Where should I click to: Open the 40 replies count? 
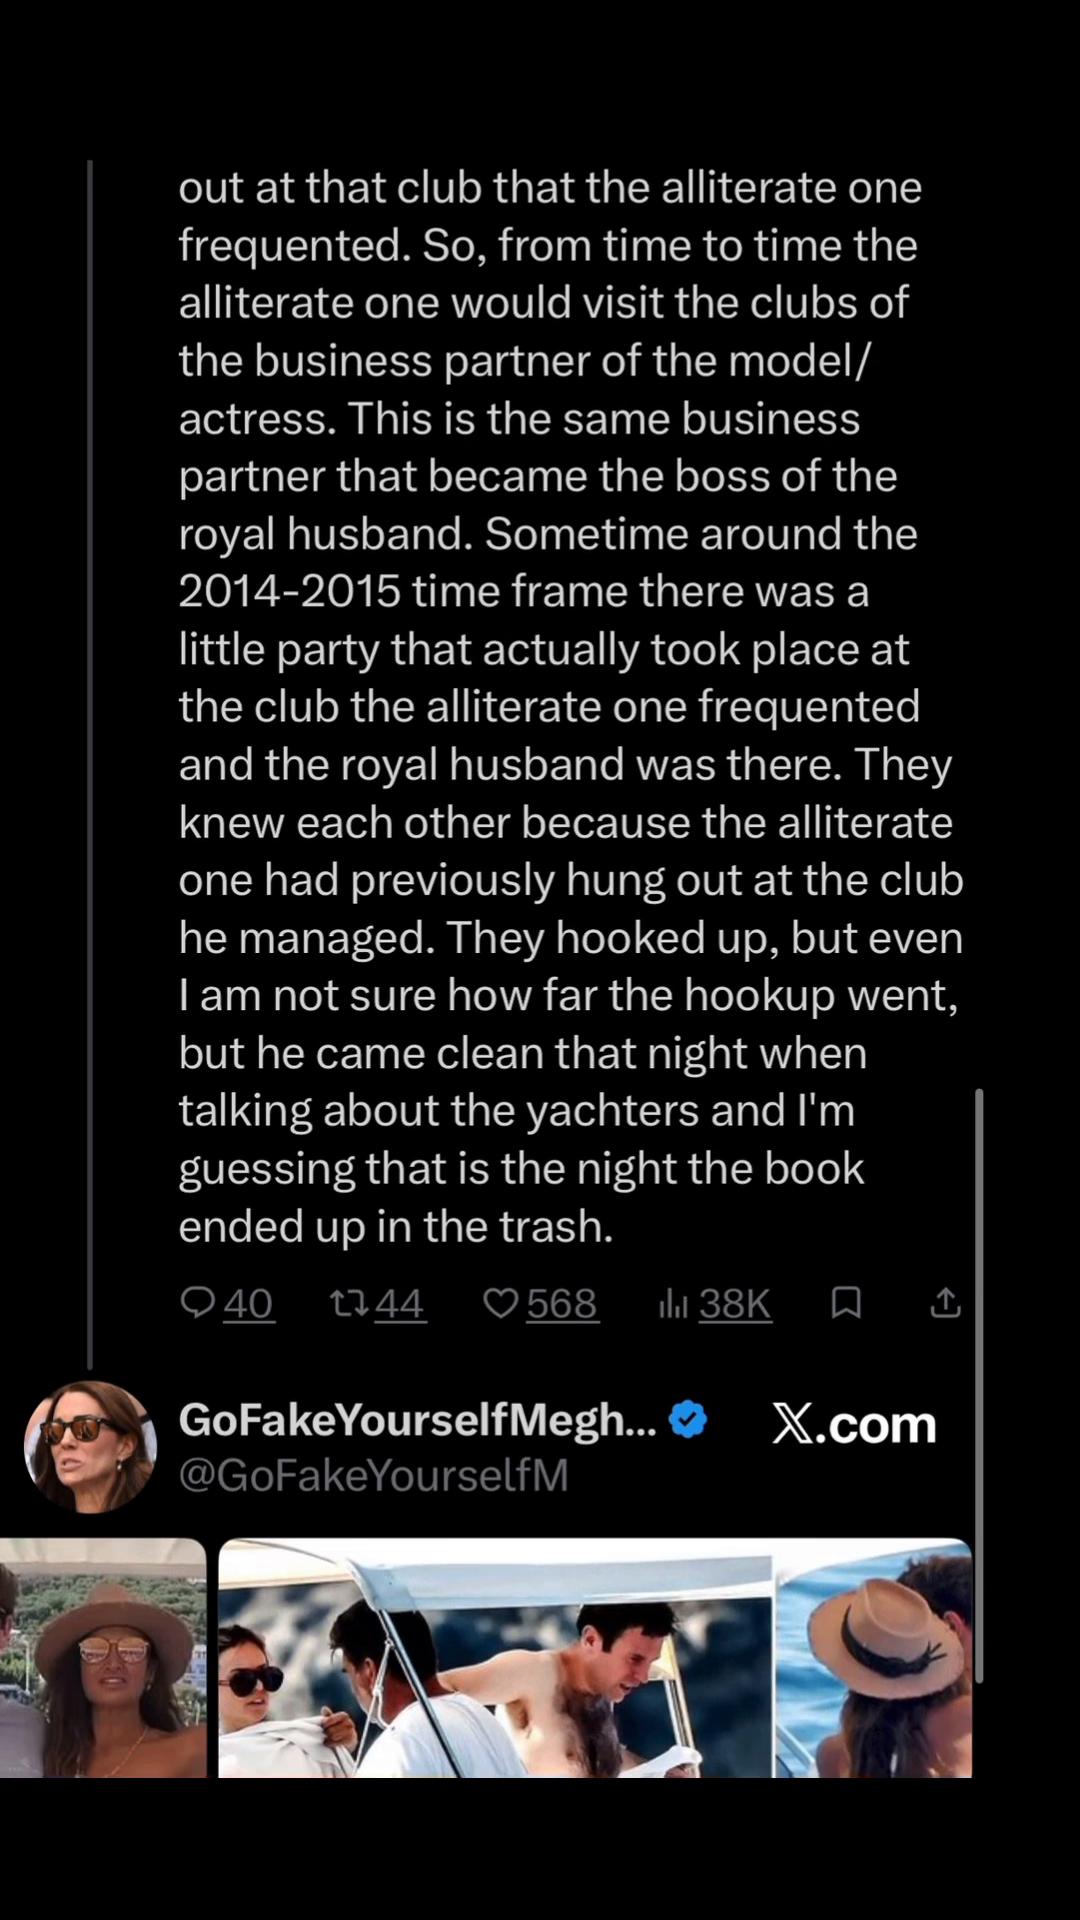(x=248, y=1303)
